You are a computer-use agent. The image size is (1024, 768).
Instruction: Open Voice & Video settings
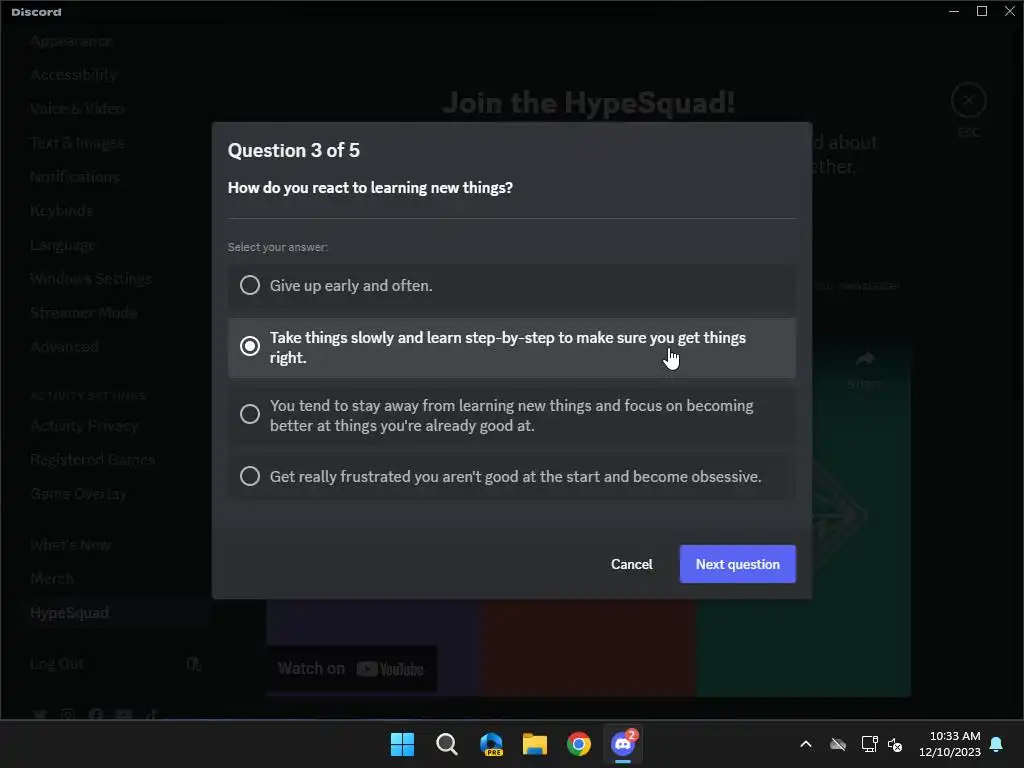pos(77,109)
